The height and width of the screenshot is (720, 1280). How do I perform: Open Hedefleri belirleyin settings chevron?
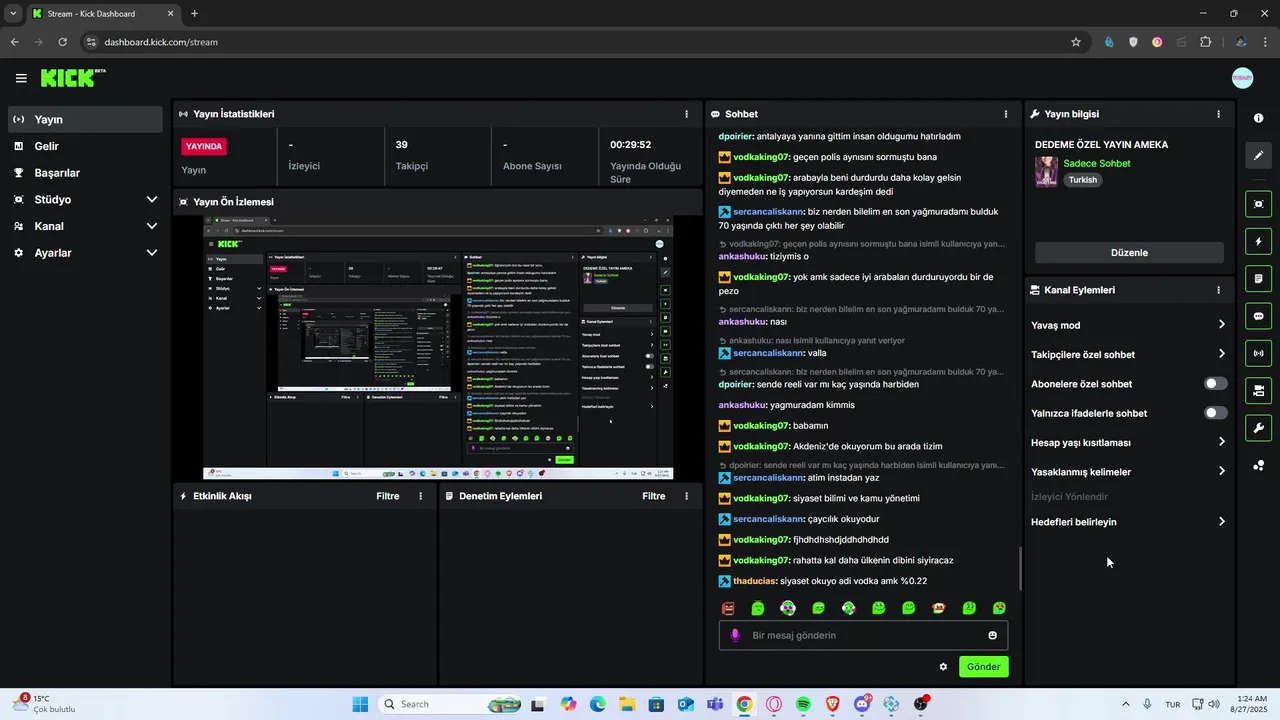[1221, 522]
